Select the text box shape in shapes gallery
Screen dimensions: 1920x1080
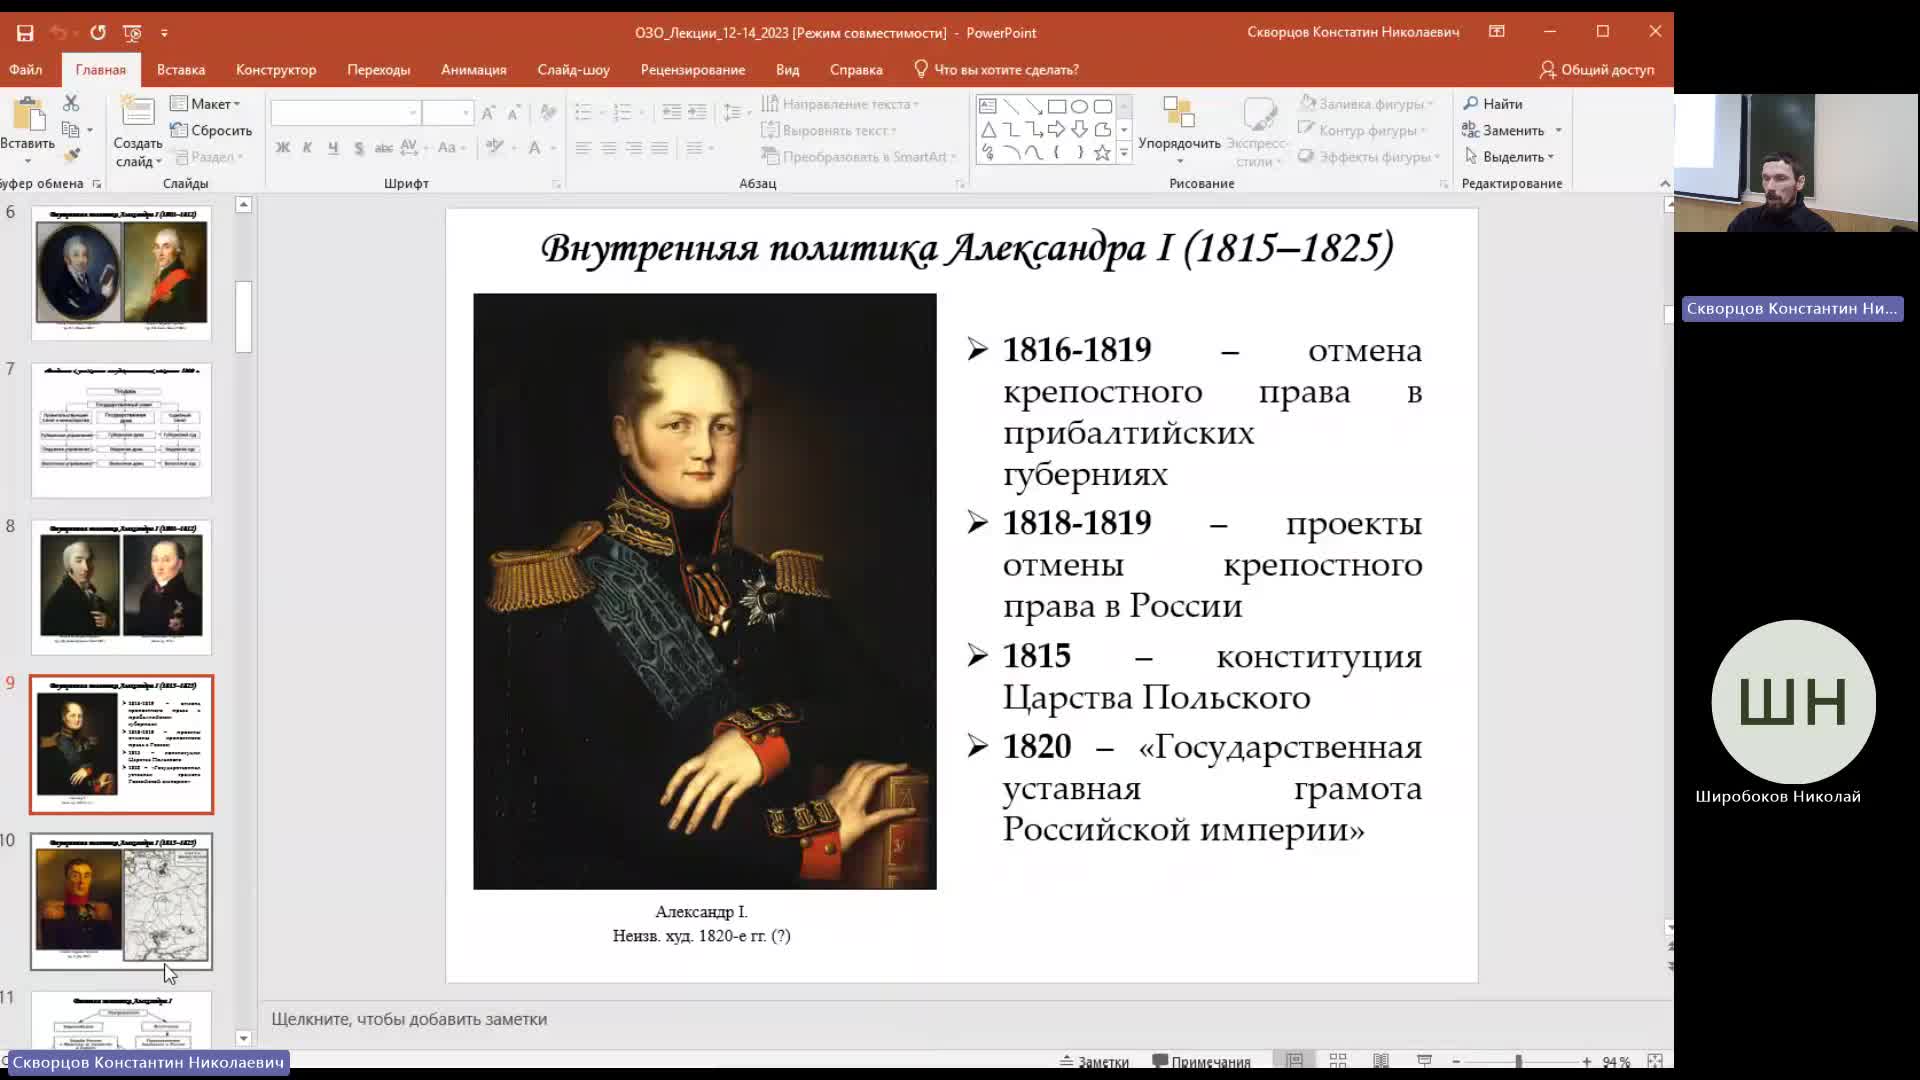click(988, 106)
